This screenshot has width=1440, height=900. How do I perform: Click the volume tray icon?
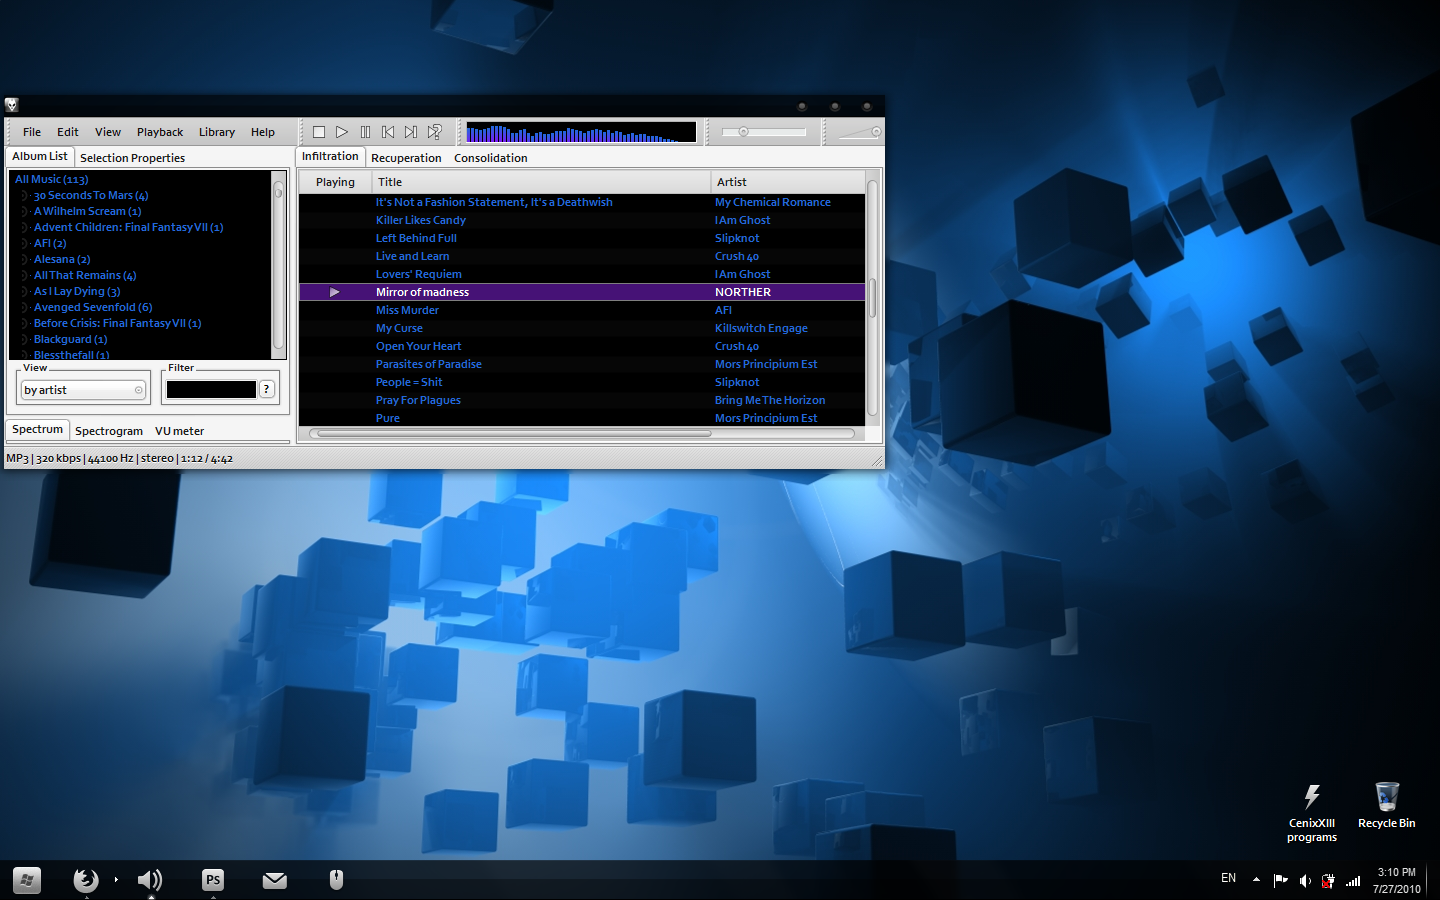(x=1305, y=881)
